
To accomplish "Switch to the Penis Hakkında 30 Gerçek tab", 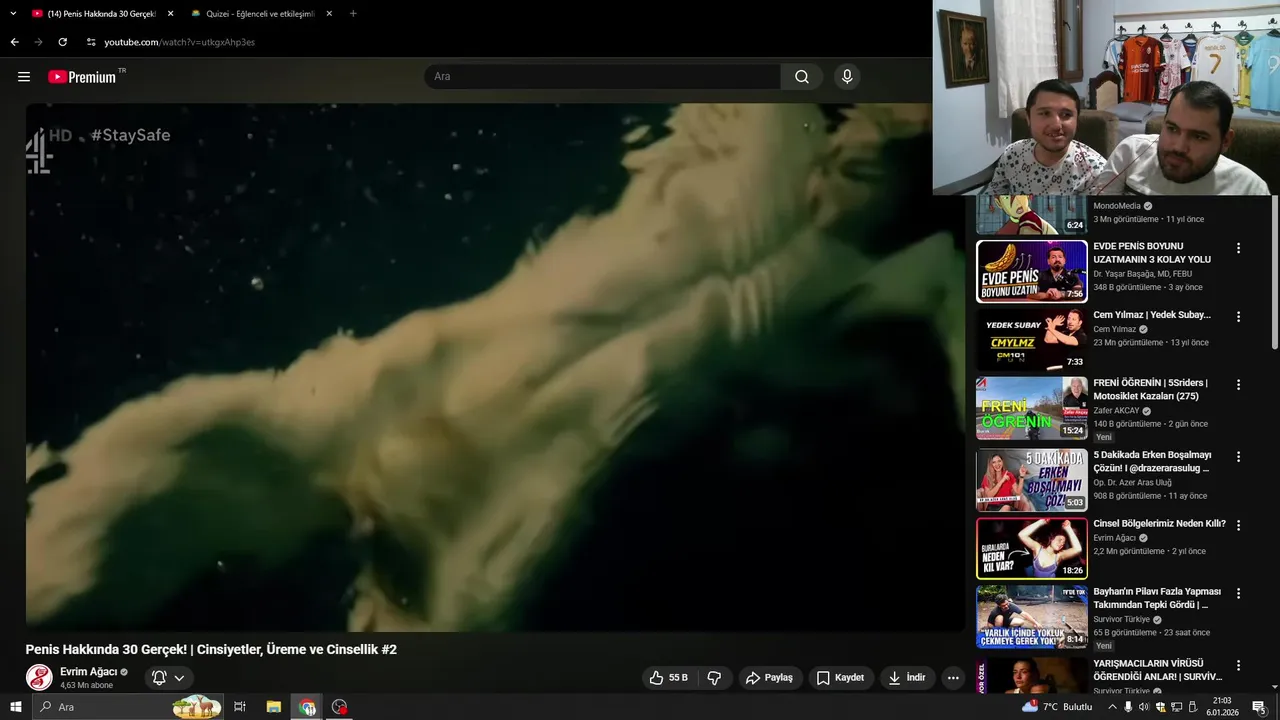I will pyautogui.click(x=103, y=14).
